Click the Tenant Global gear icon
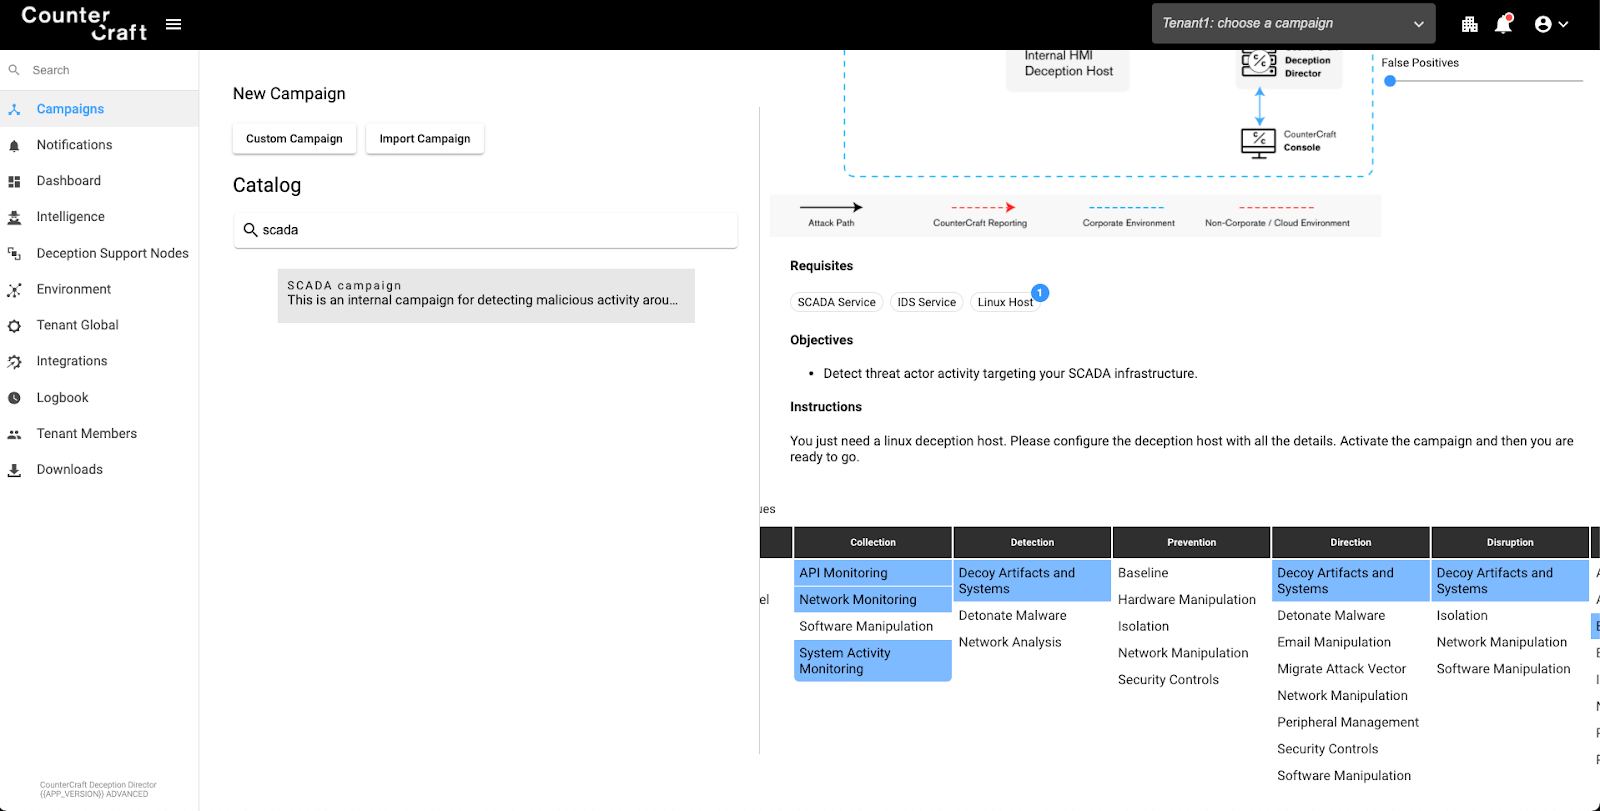 pos(14,326)
